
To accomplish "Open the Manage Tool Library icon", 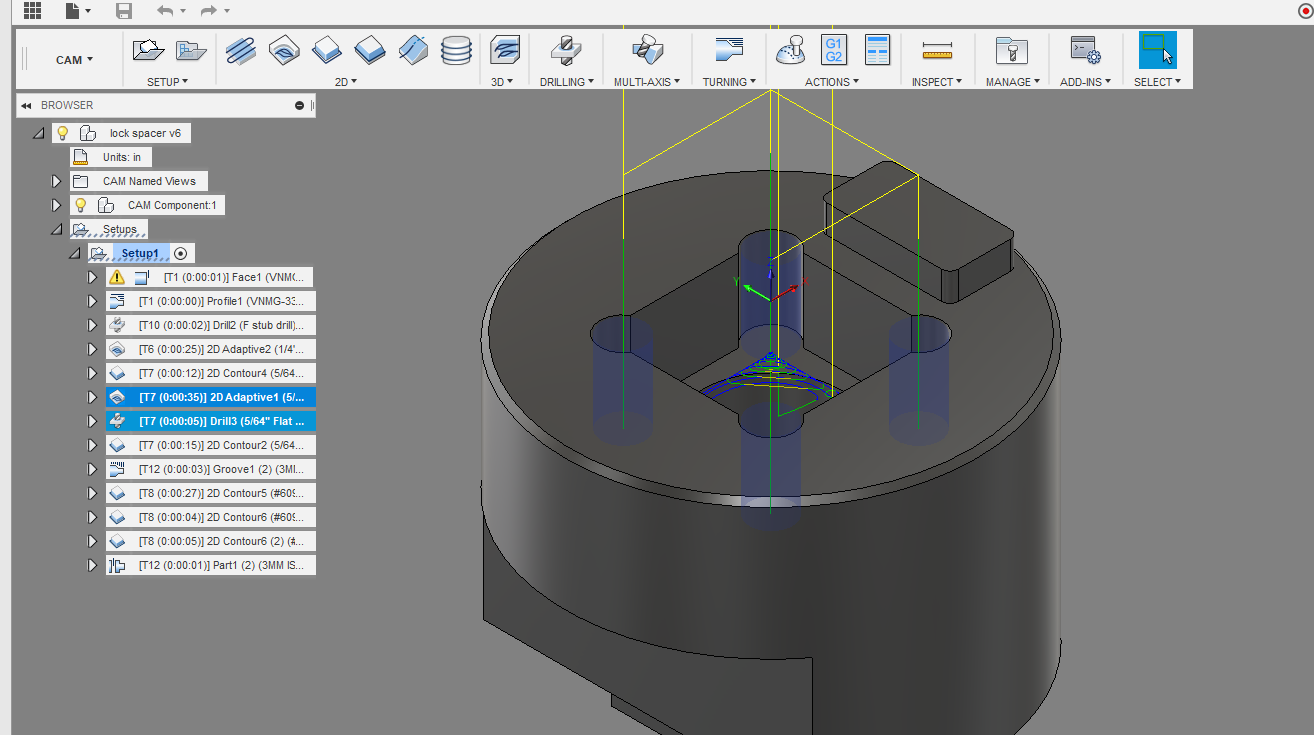I will (x=1010, y=48).
